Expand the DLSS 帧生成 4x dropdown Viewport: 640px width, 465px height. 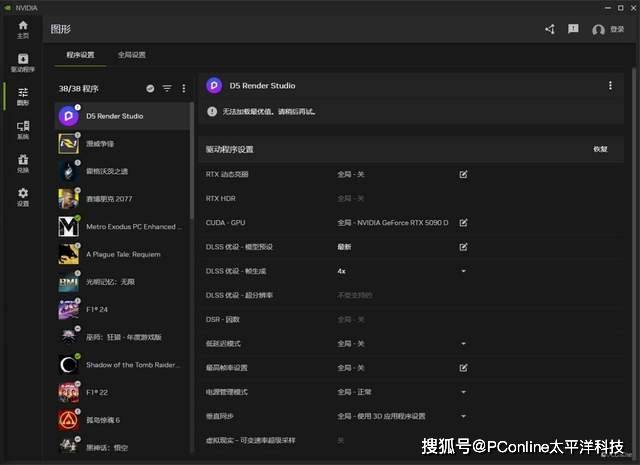(x=463, y=271)
